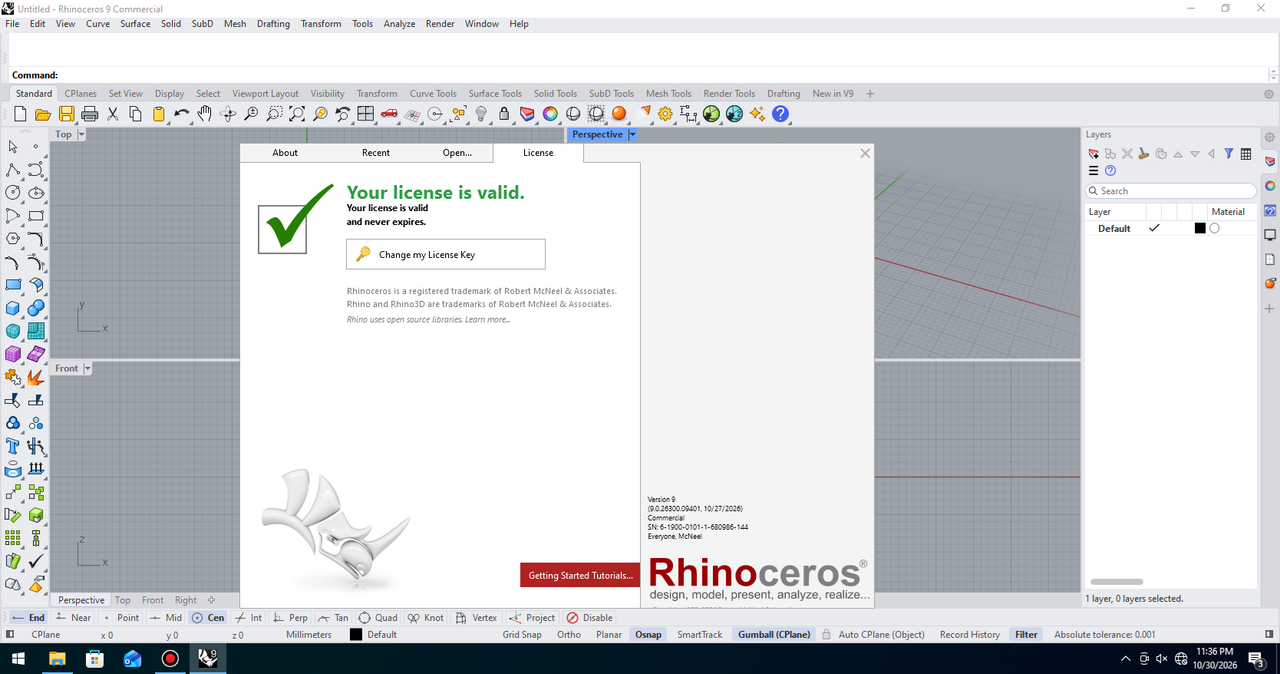
Task: Open Options via the gear icon in toolbar
Action: click(666, 114)
